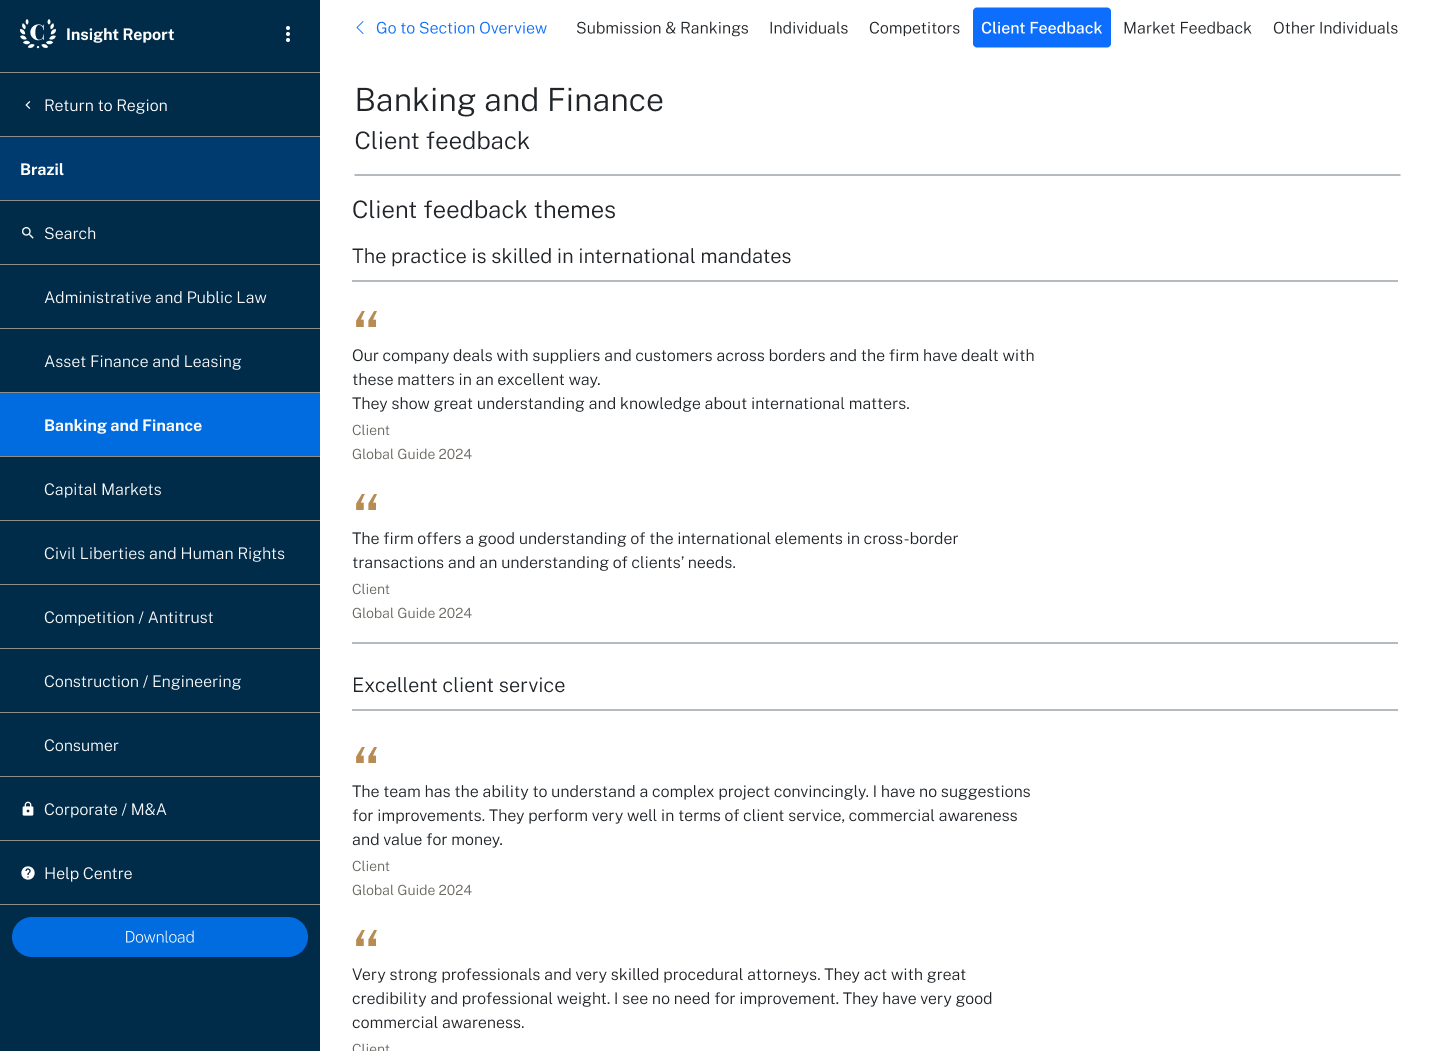The image size is (1440, 1051).
Task: Switch to the Competitors tab
Action: tap(914, 28)
